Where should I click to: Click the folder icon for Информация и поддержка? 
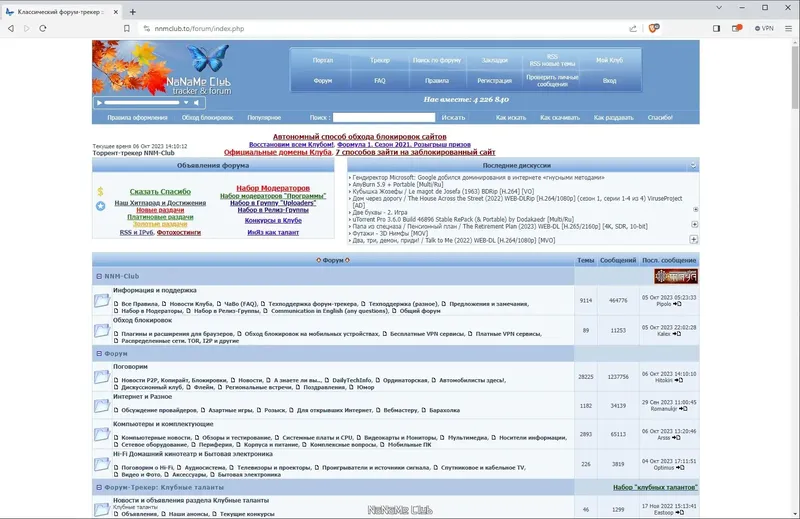[102, 301]
